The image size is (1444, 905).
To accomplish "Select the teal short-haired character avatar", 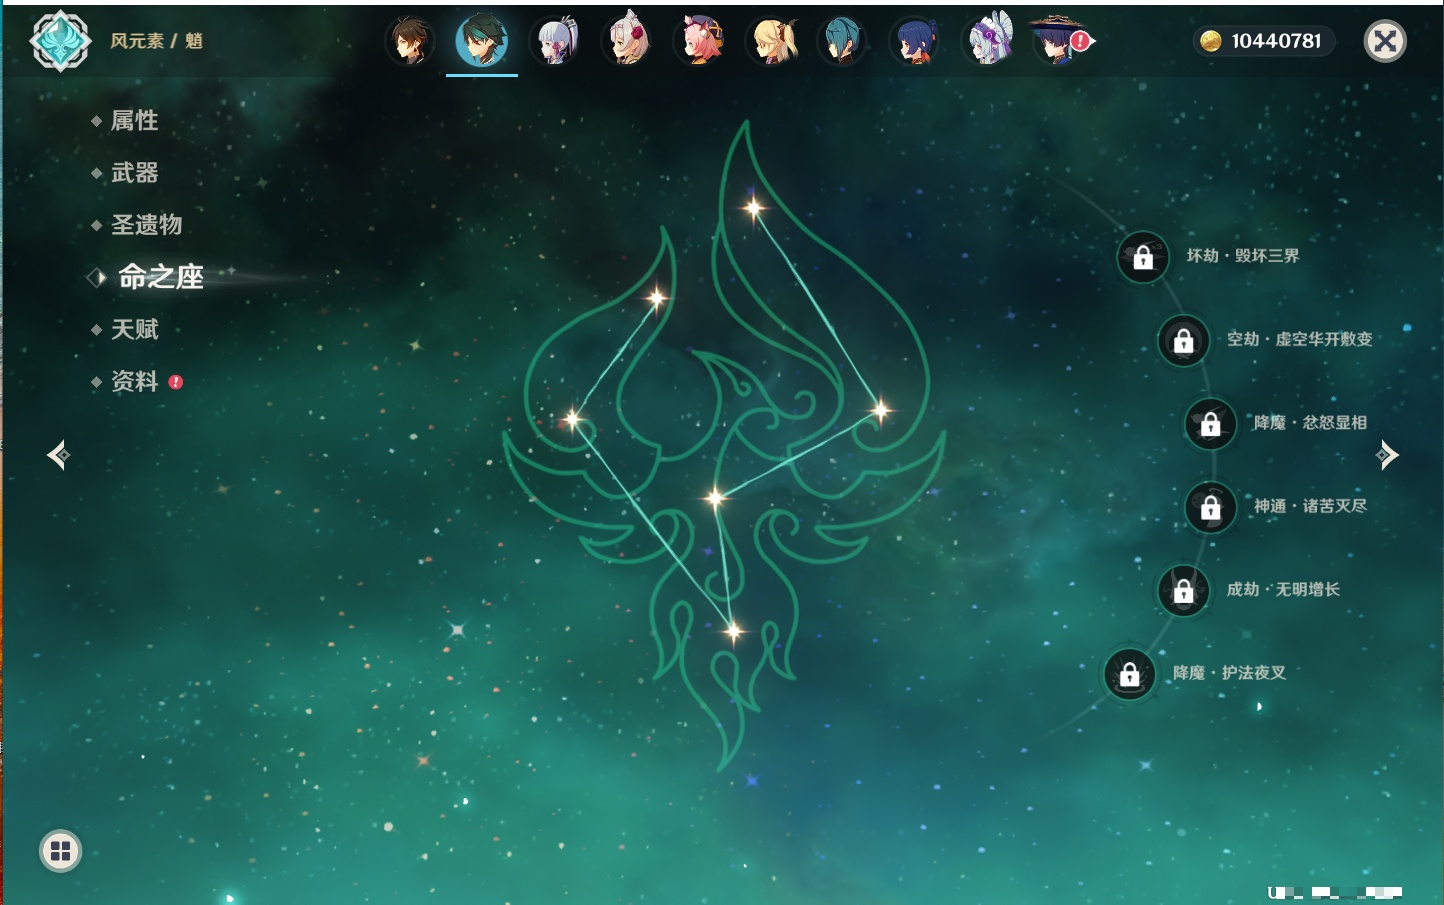I will pyautogui.click(x=842, y=41).
